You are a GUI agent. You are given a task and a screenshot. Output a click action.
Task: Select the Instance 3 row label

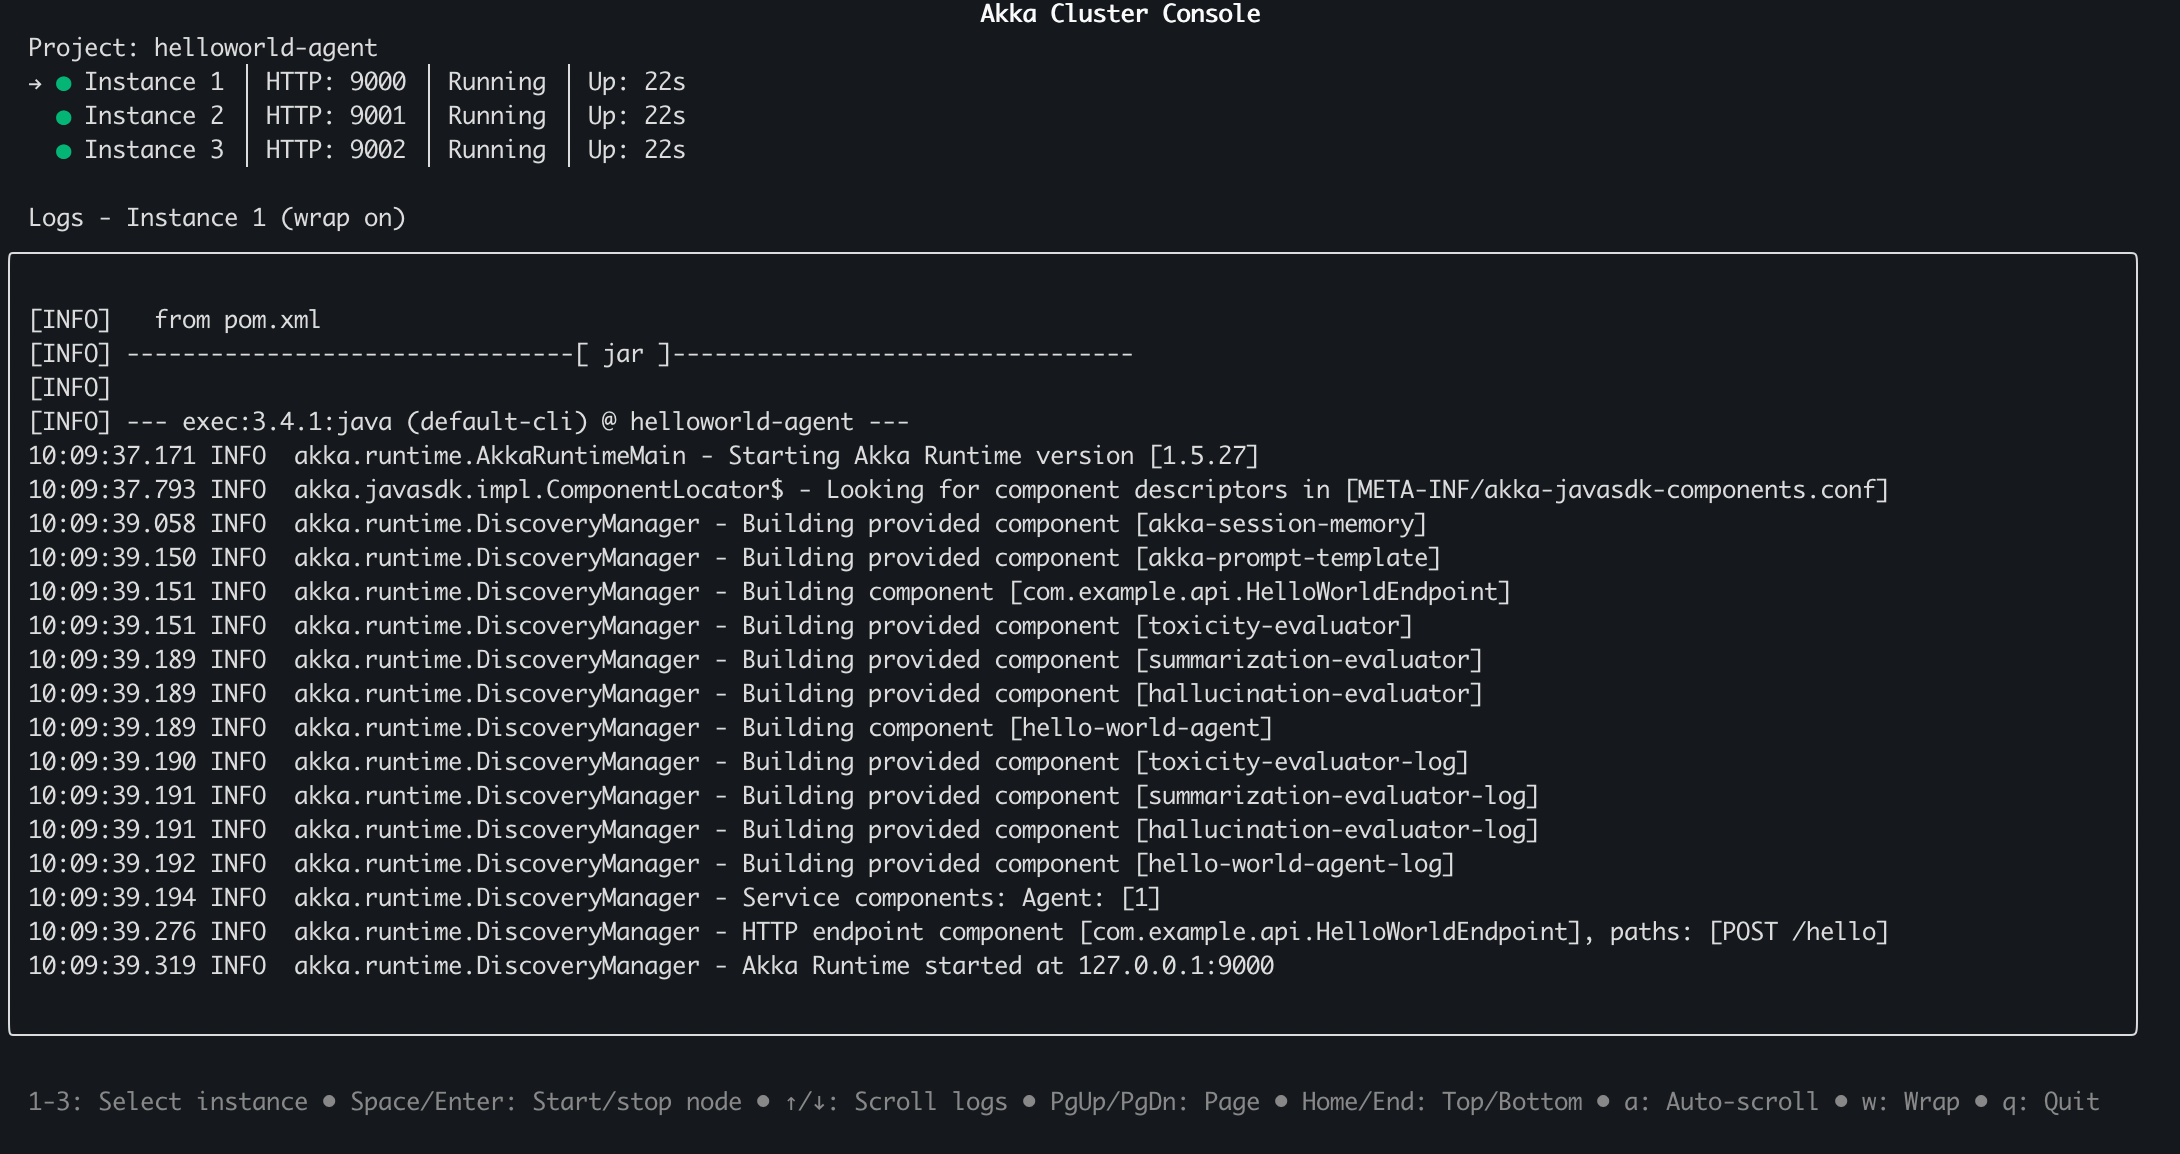click(x=153, y=150)
